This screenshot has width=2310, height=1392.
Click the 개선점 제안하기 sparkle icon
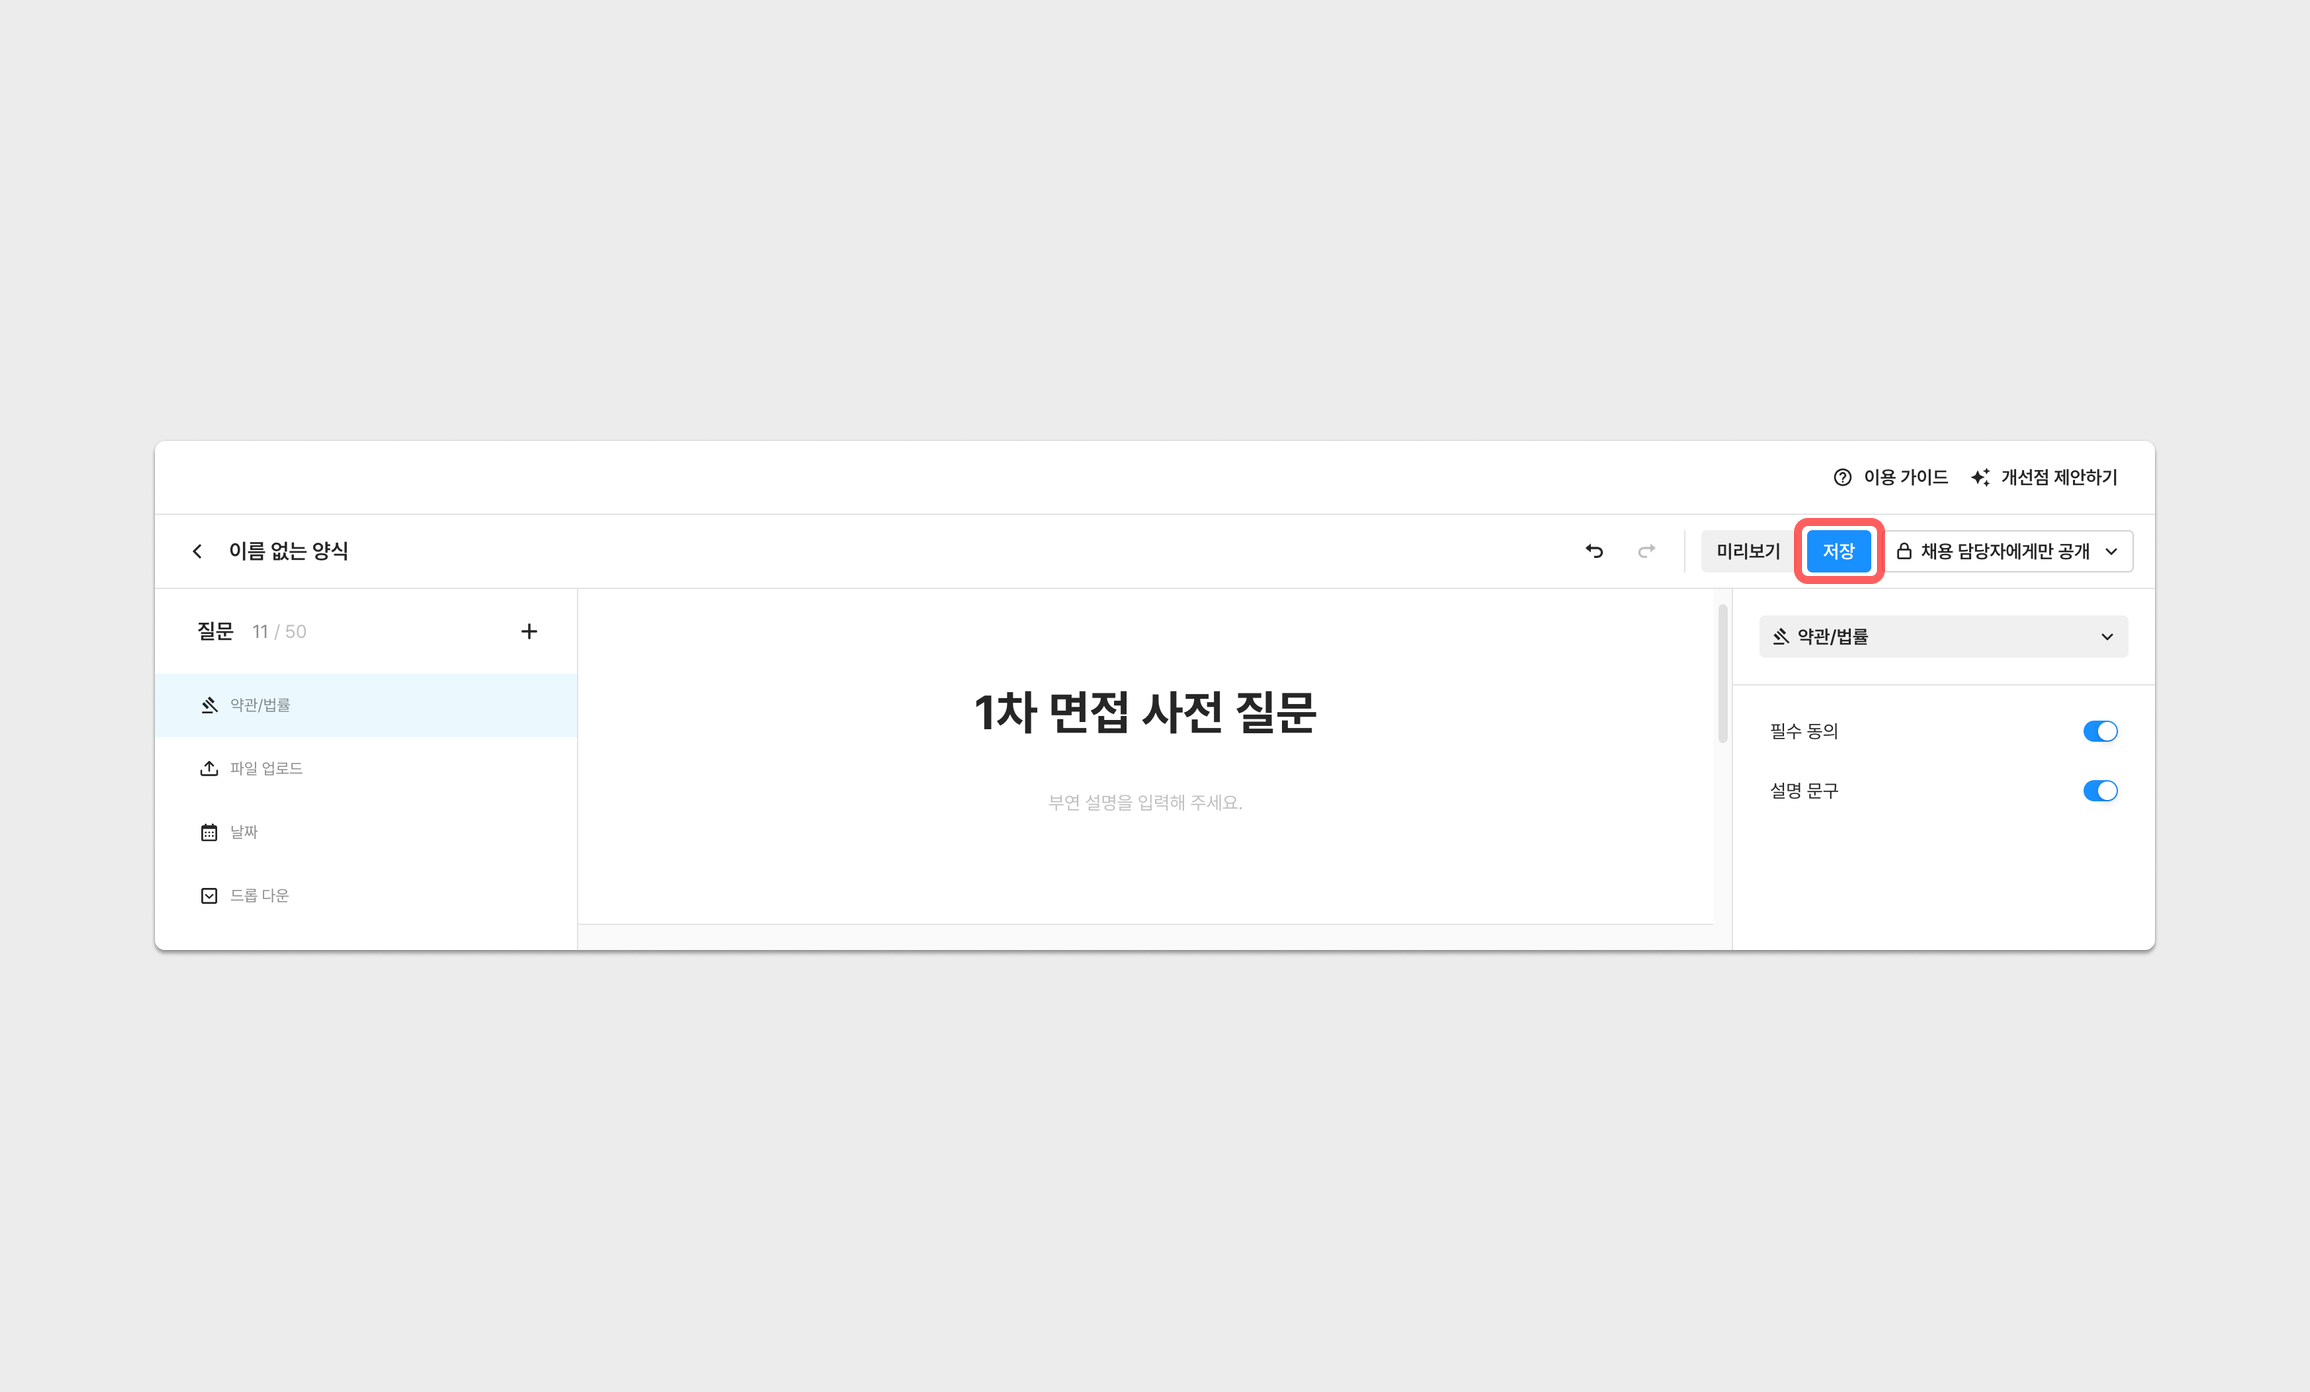click(x=1980, y=477)
